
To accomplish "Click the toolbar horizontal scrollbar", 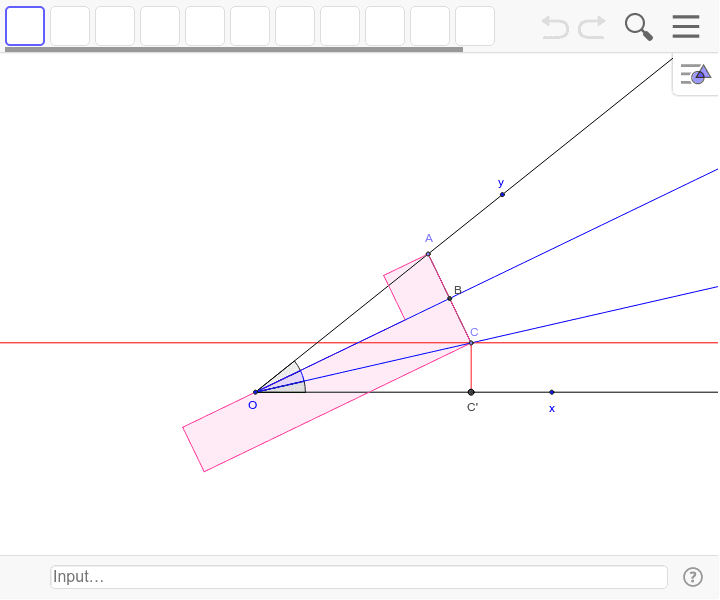I will pyautogui.click(x=234, y=49).
